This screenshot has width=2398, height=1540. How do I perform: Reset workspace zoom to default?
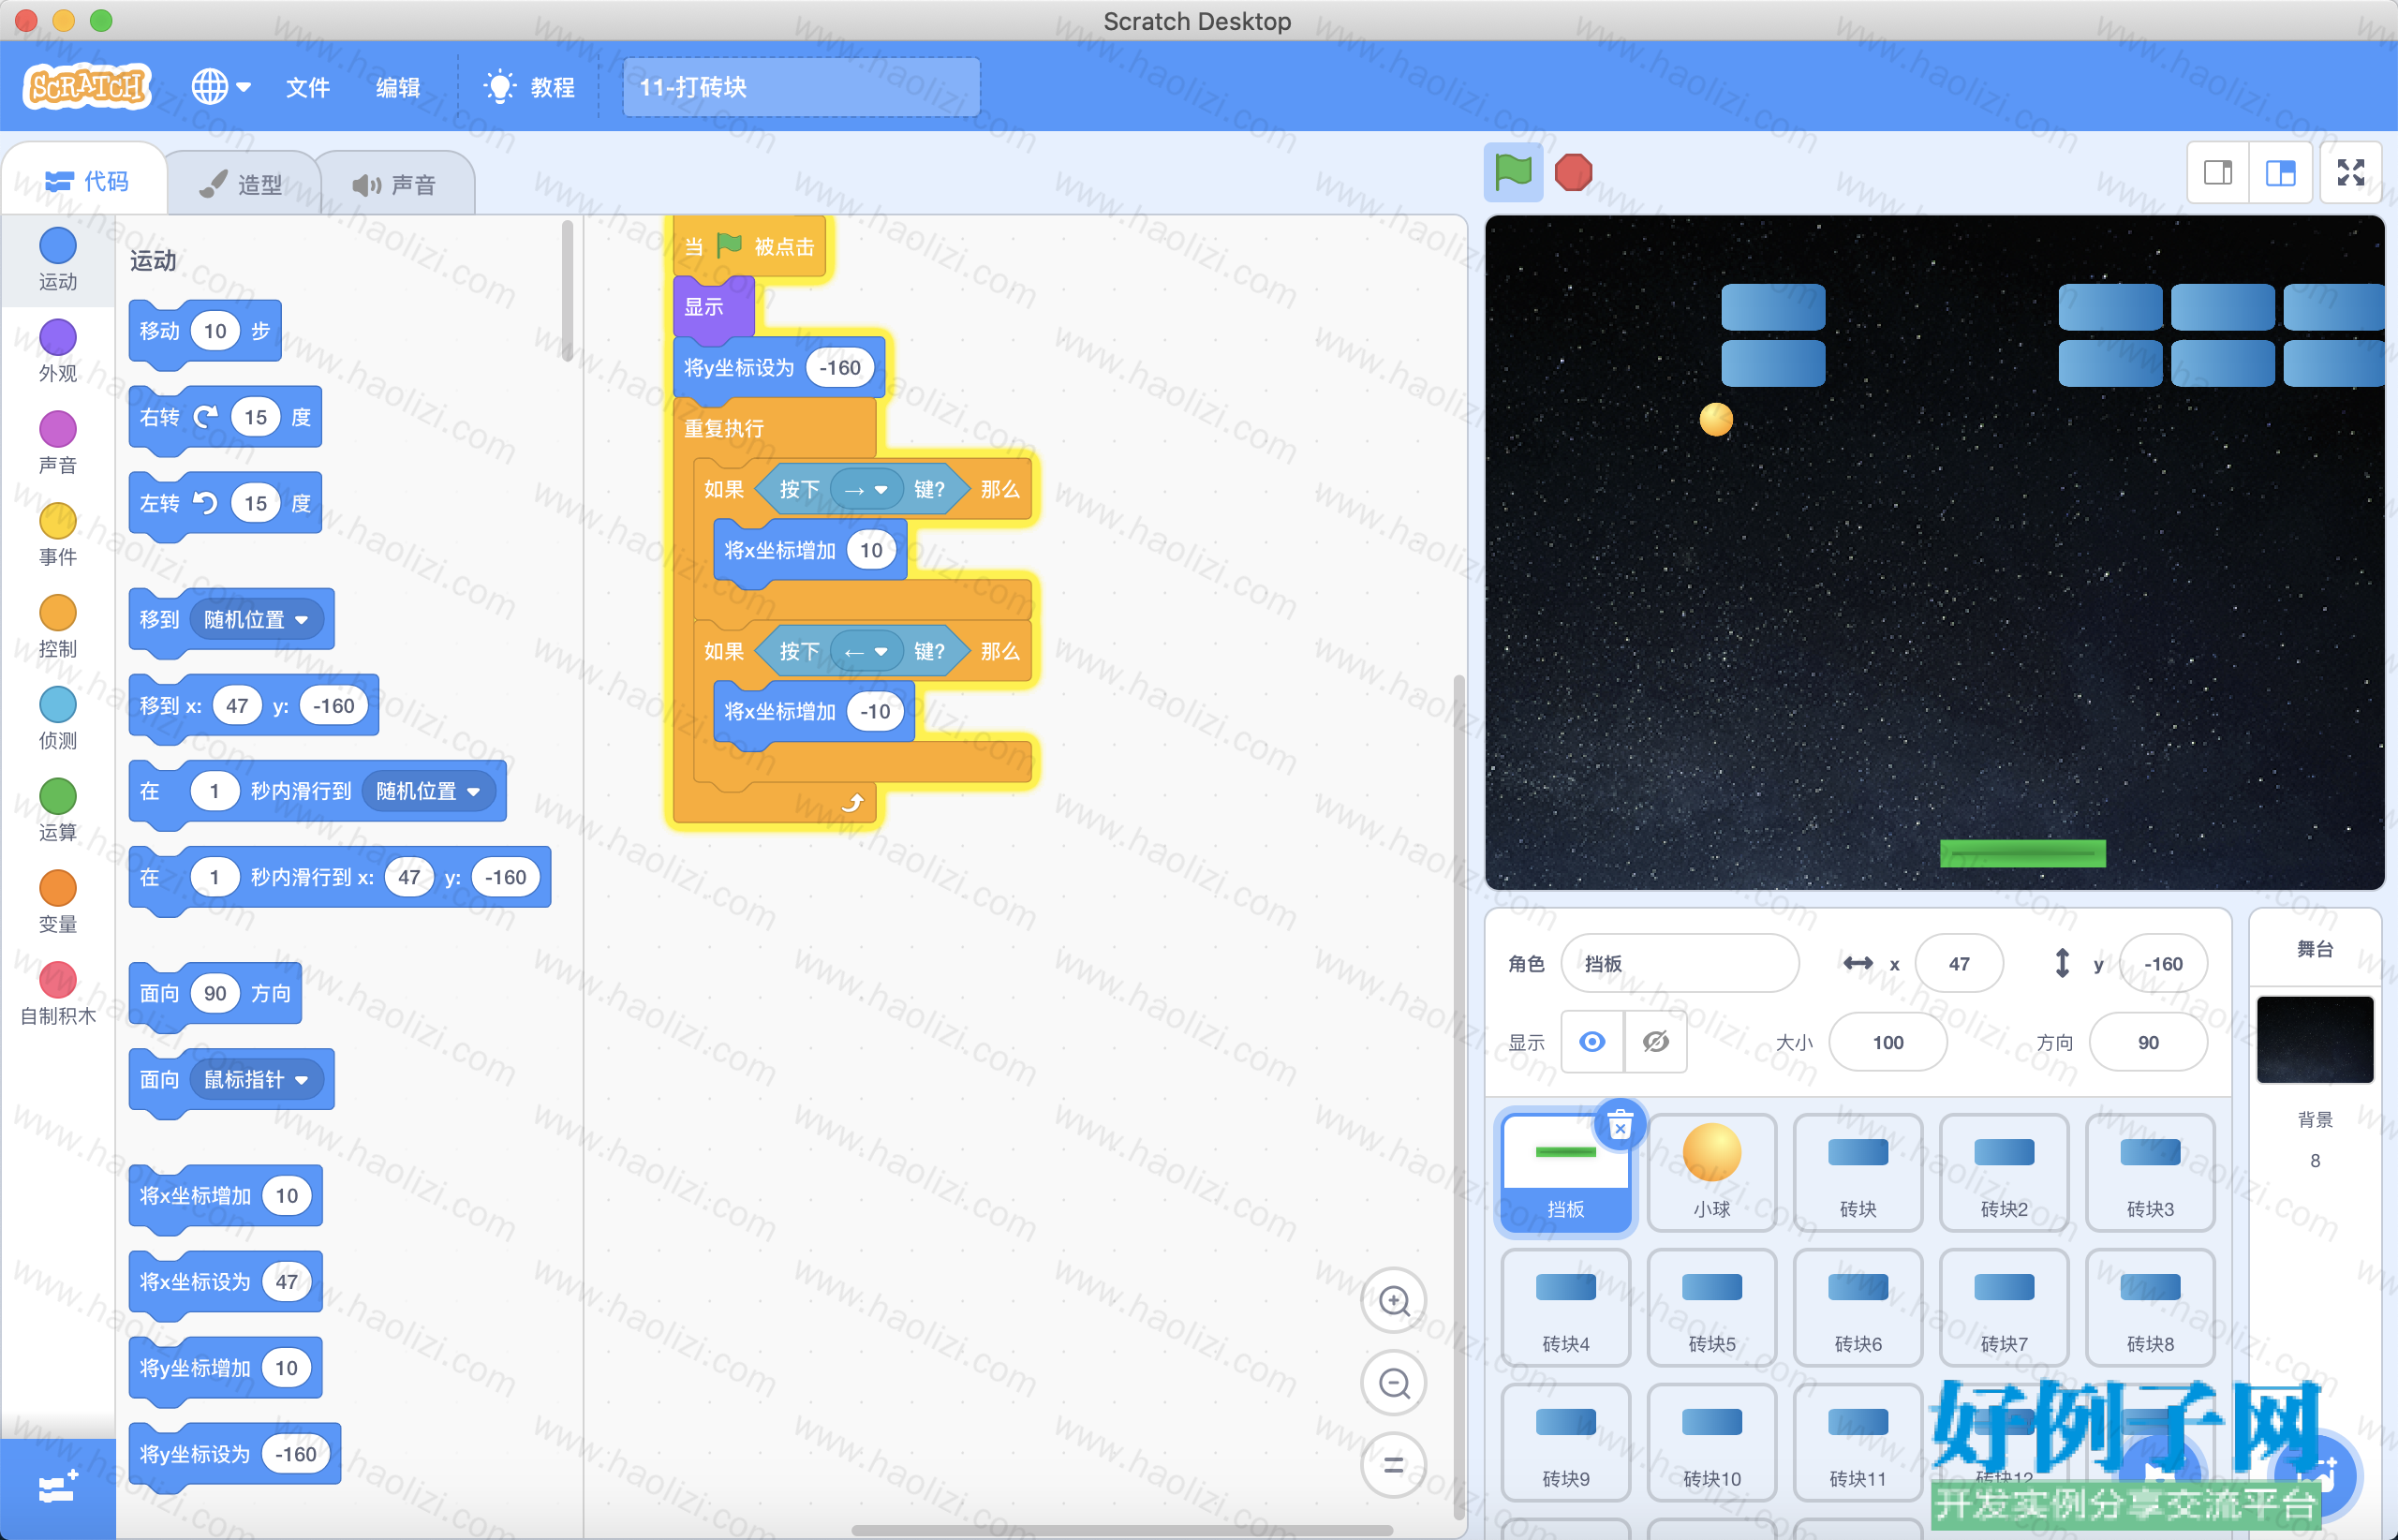1394,1465
